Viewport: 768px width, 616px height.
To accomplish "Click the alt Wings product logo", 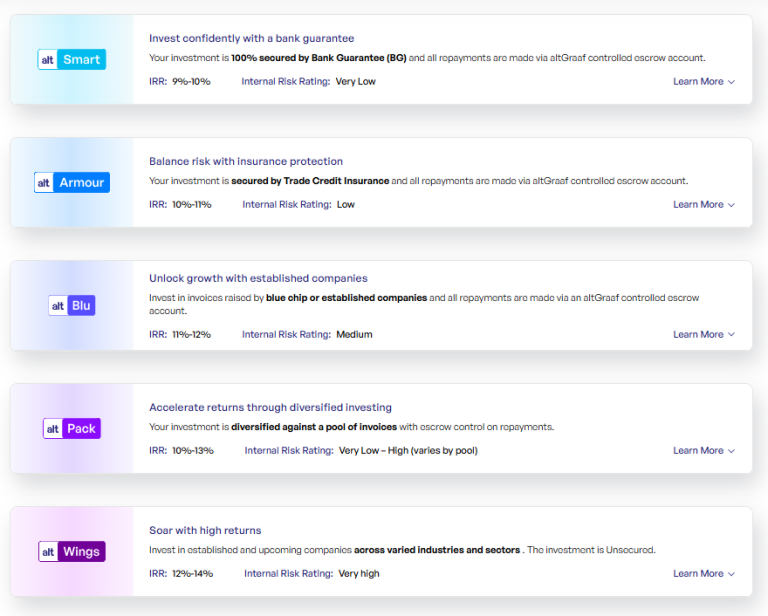I will (72, 551).
